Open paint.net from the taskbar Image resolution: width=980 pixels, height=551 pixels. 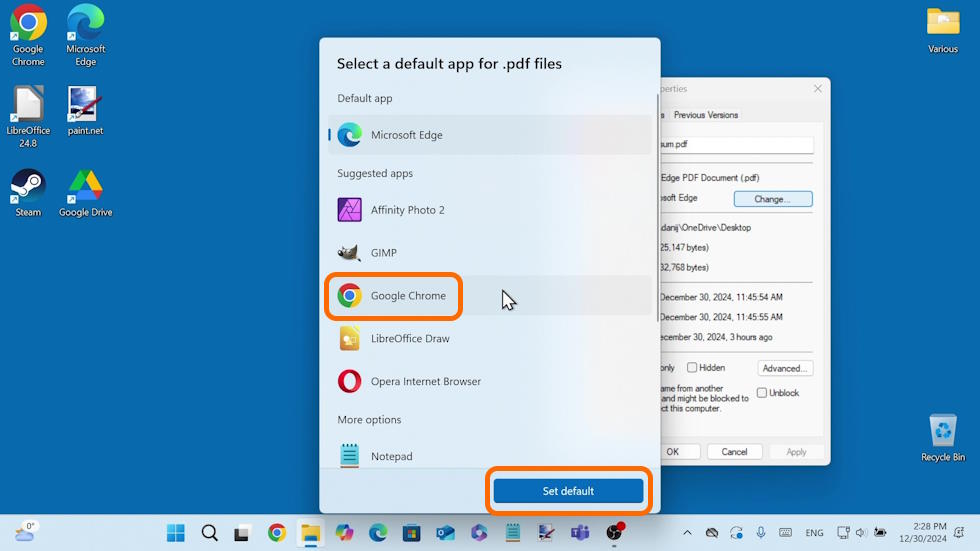(546, 533)
